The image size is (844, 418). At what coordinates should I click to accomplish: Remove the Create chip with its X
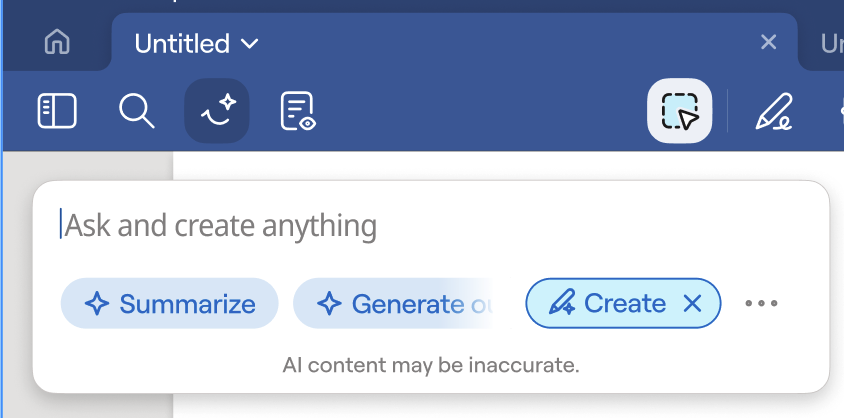692,303
